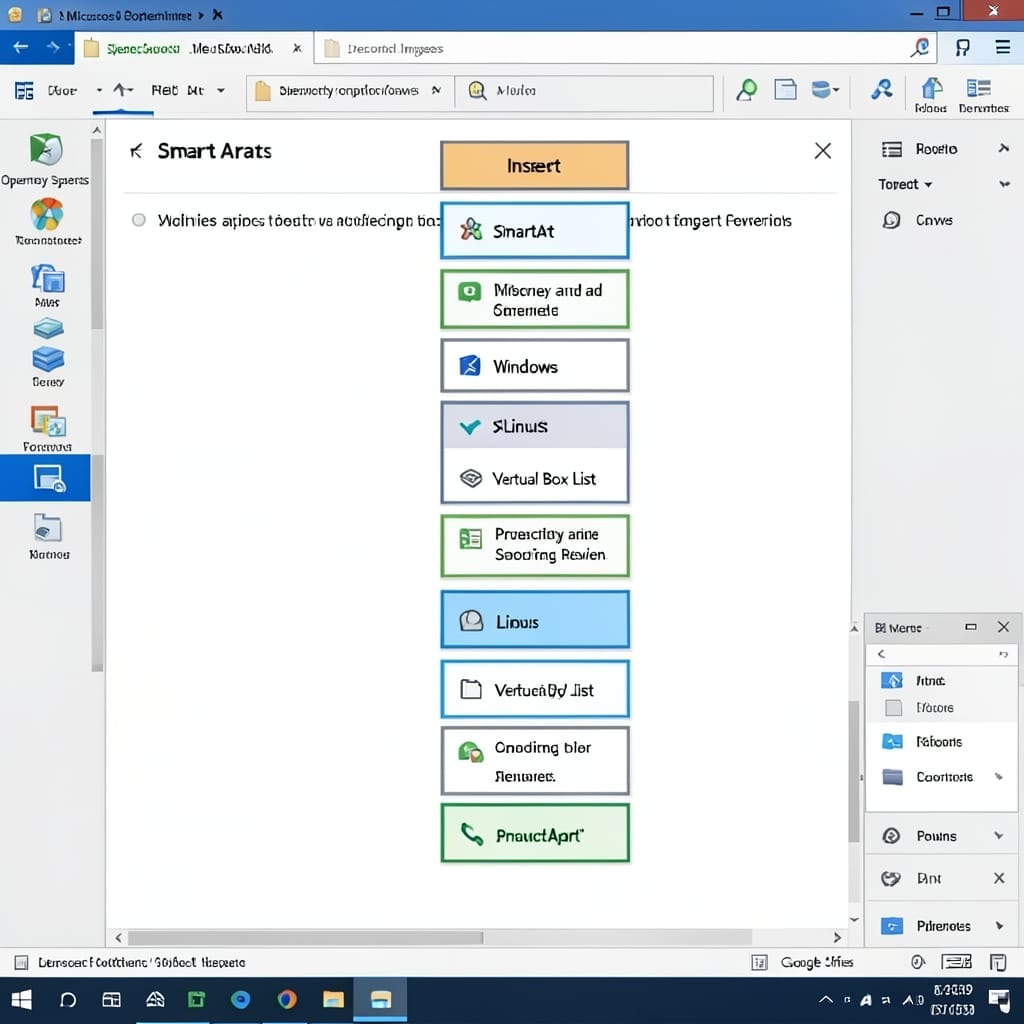The image size is (1024, 1024).
Task: Select the Tituc item in Merce panel
Action: click(x=940, y=680)
